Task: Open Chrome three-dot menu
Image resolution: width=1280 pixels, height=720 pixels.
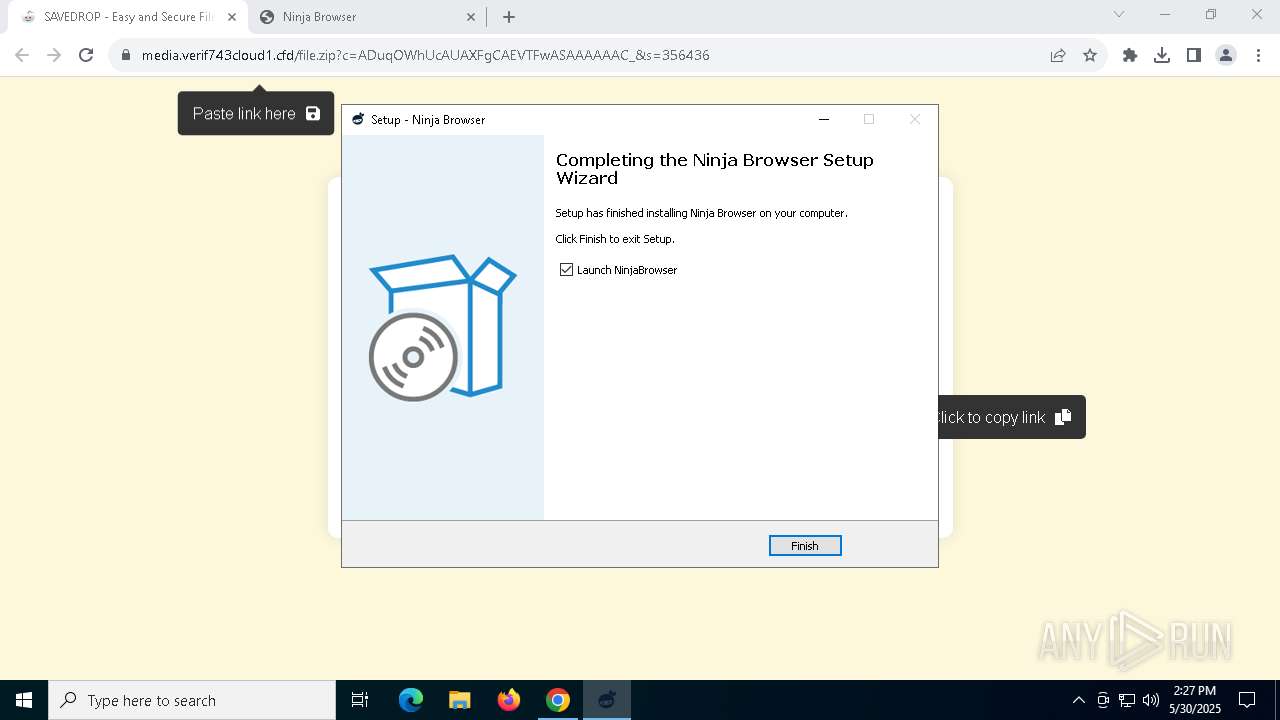Action: 1258,55
